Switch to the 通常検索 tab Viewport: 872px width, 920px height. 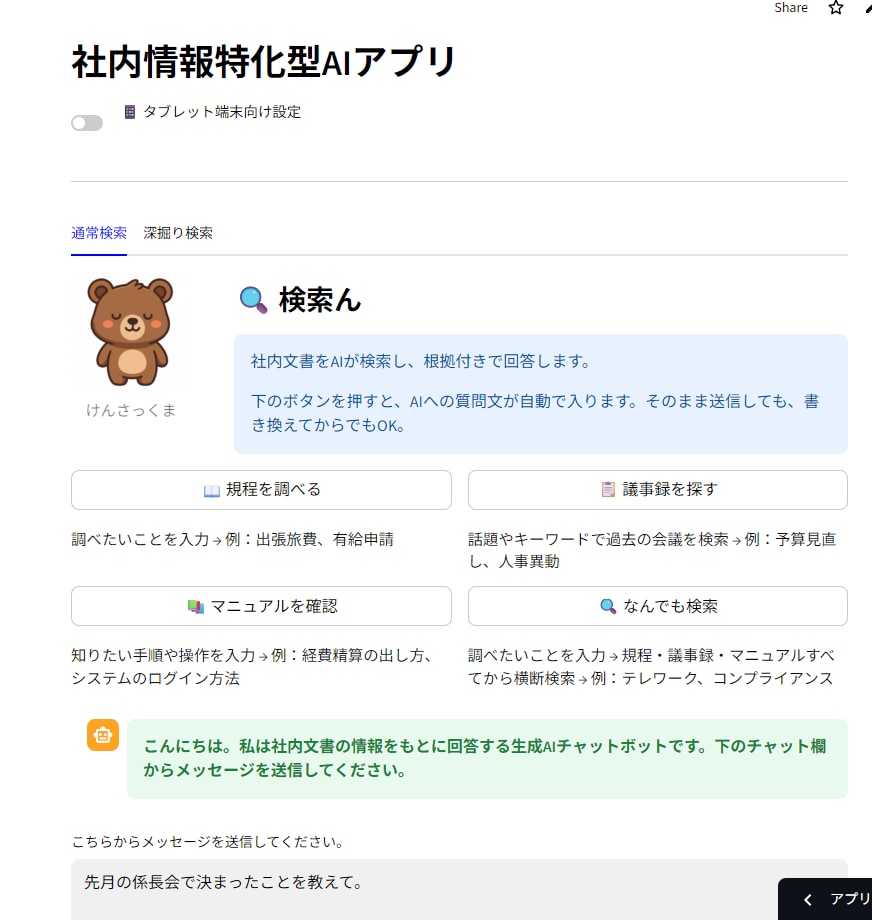coord(99,233)
